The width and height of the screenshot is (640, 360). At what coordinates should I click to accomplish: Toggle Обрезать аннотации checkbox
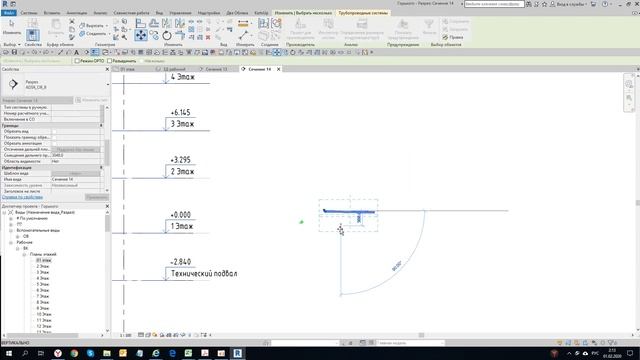point(54,144)
